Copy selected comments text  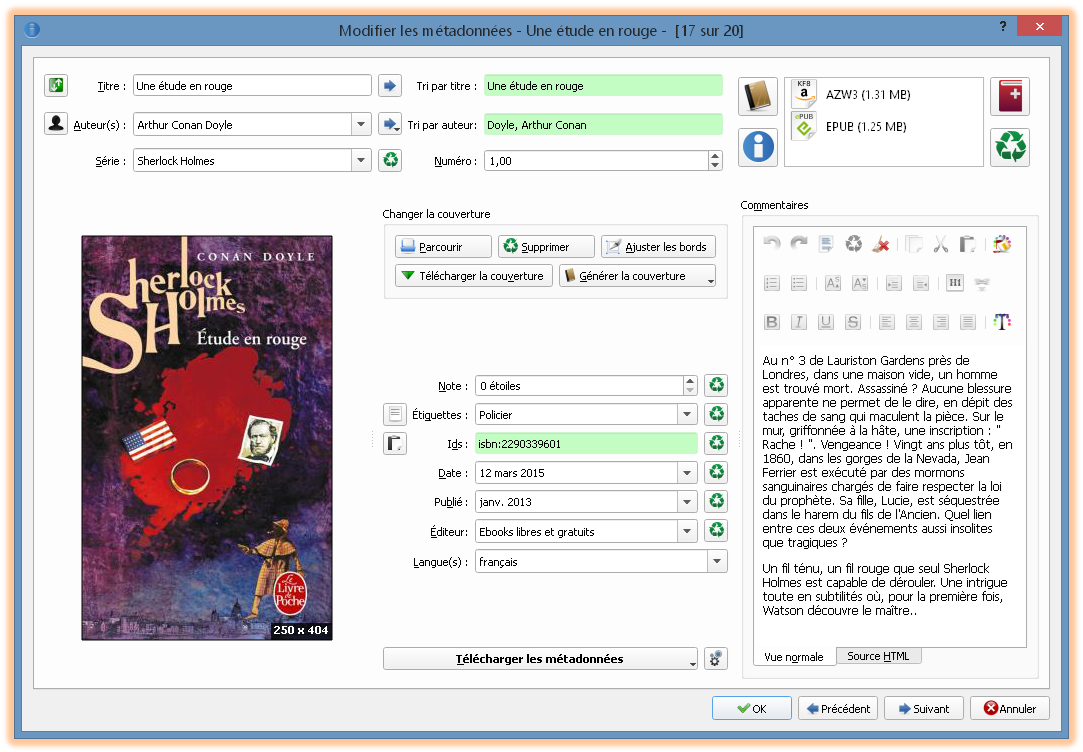point(914,244)
